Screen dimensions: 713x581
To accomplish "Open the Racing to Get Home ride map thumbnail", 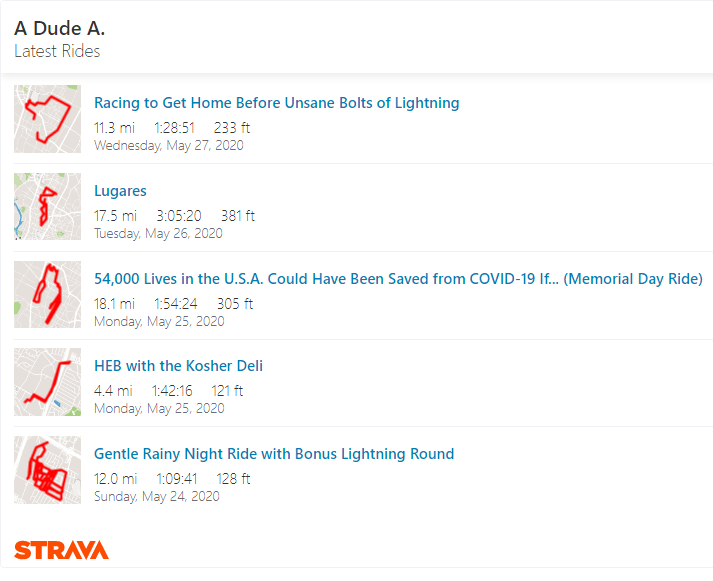I will [47, 119].
